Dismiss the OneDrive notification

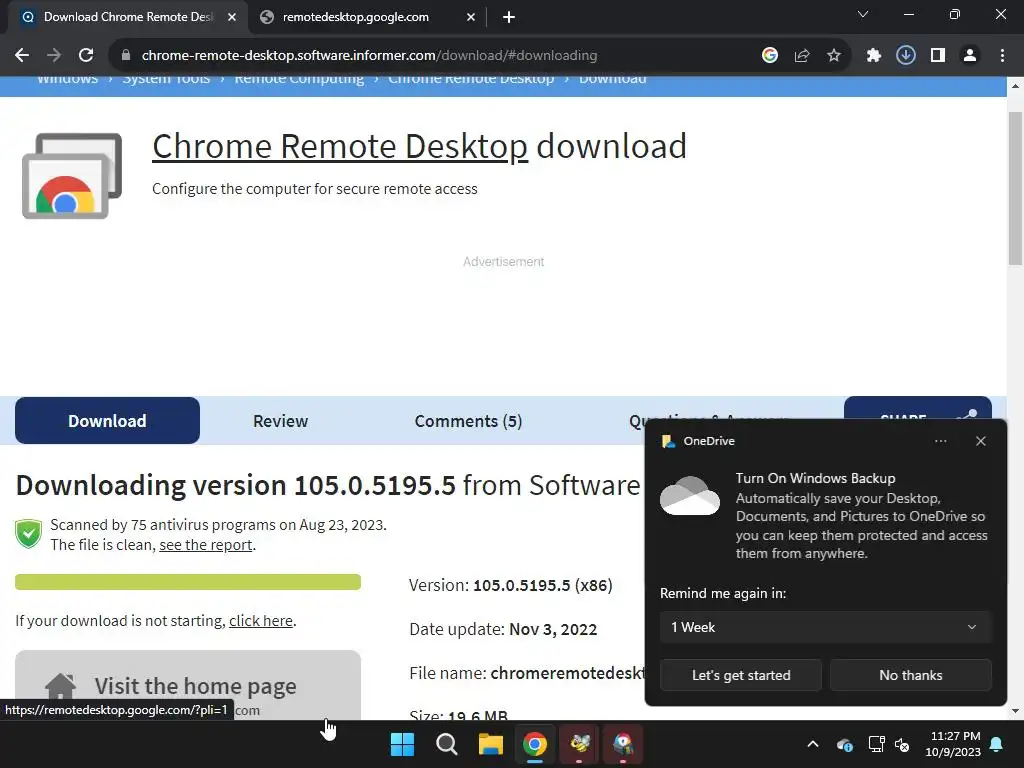980,441
